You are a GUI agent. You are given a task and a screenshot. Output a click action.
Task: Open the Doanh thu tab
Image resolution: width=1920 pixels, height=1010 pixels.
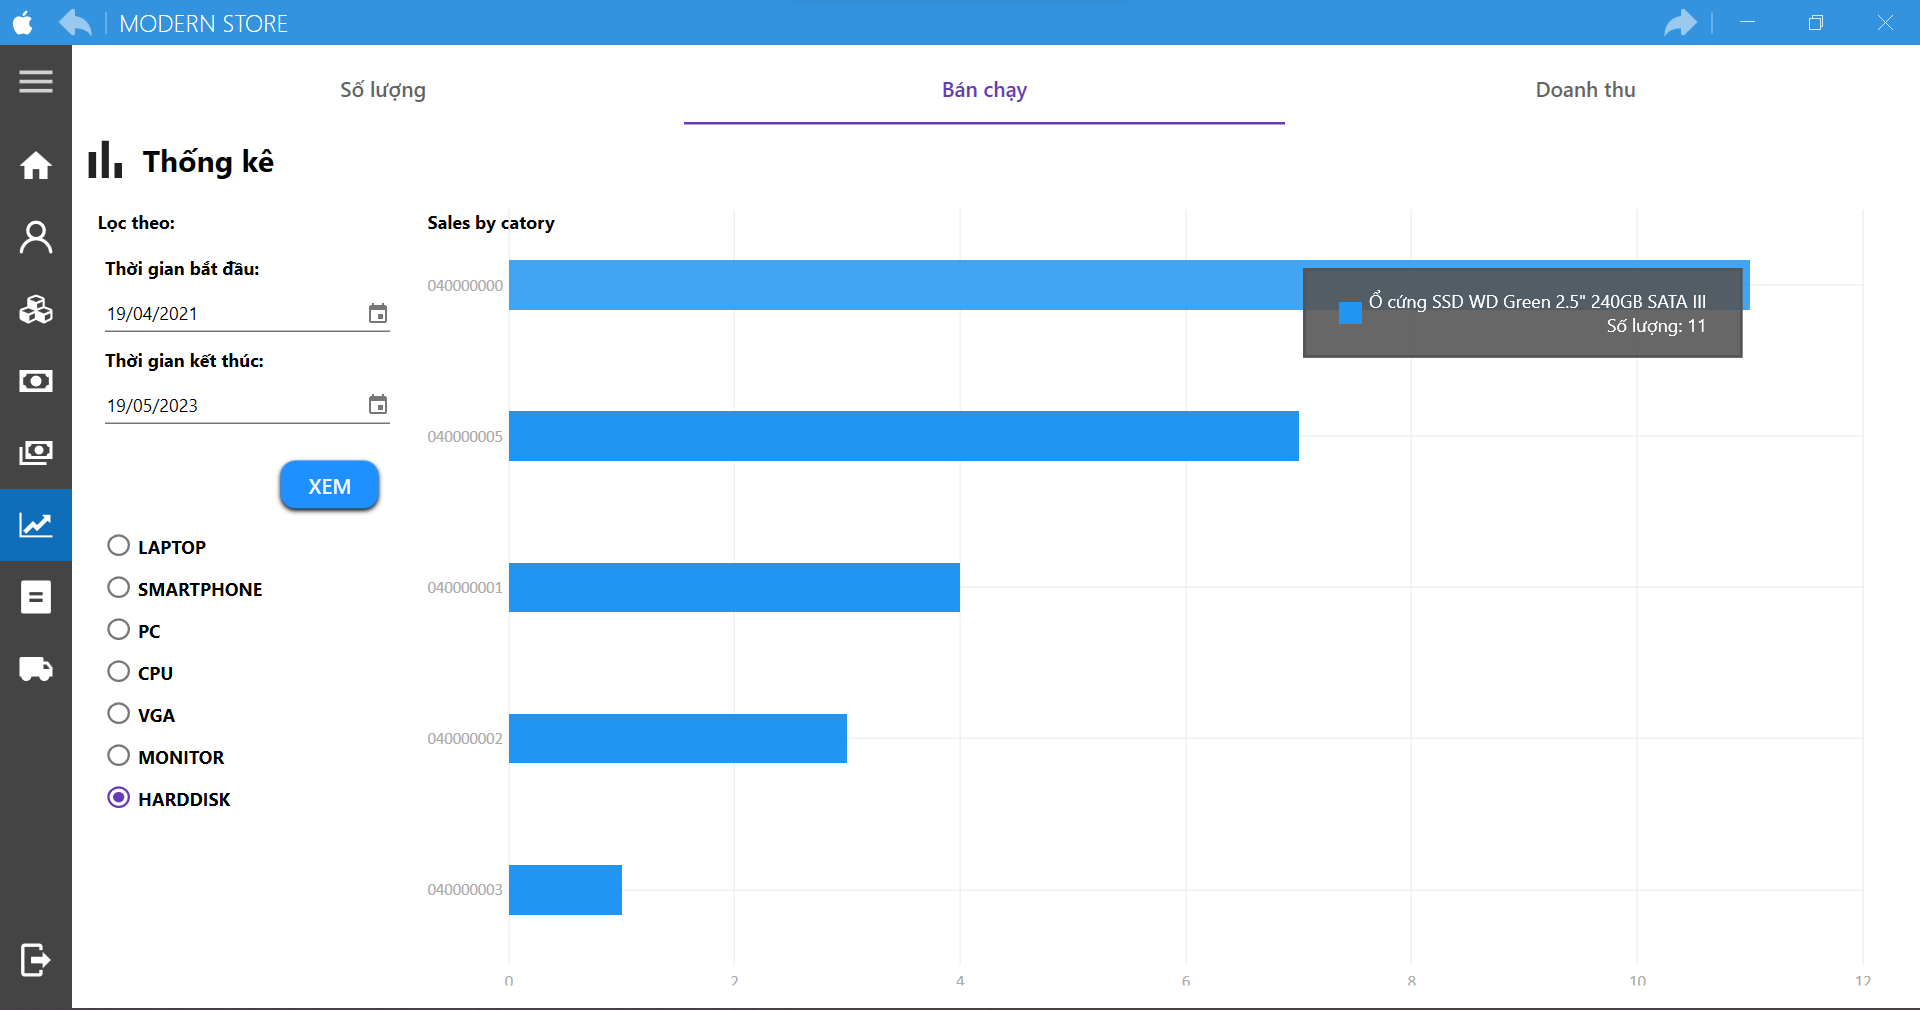(1584, 90)
